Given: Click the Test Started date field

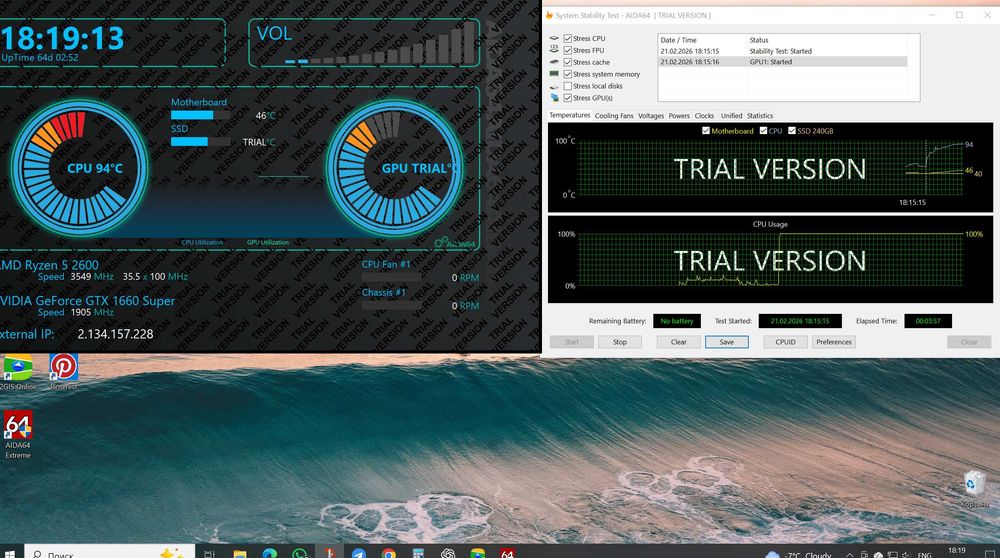Looking at the screenshot, I should coord(800,321).
